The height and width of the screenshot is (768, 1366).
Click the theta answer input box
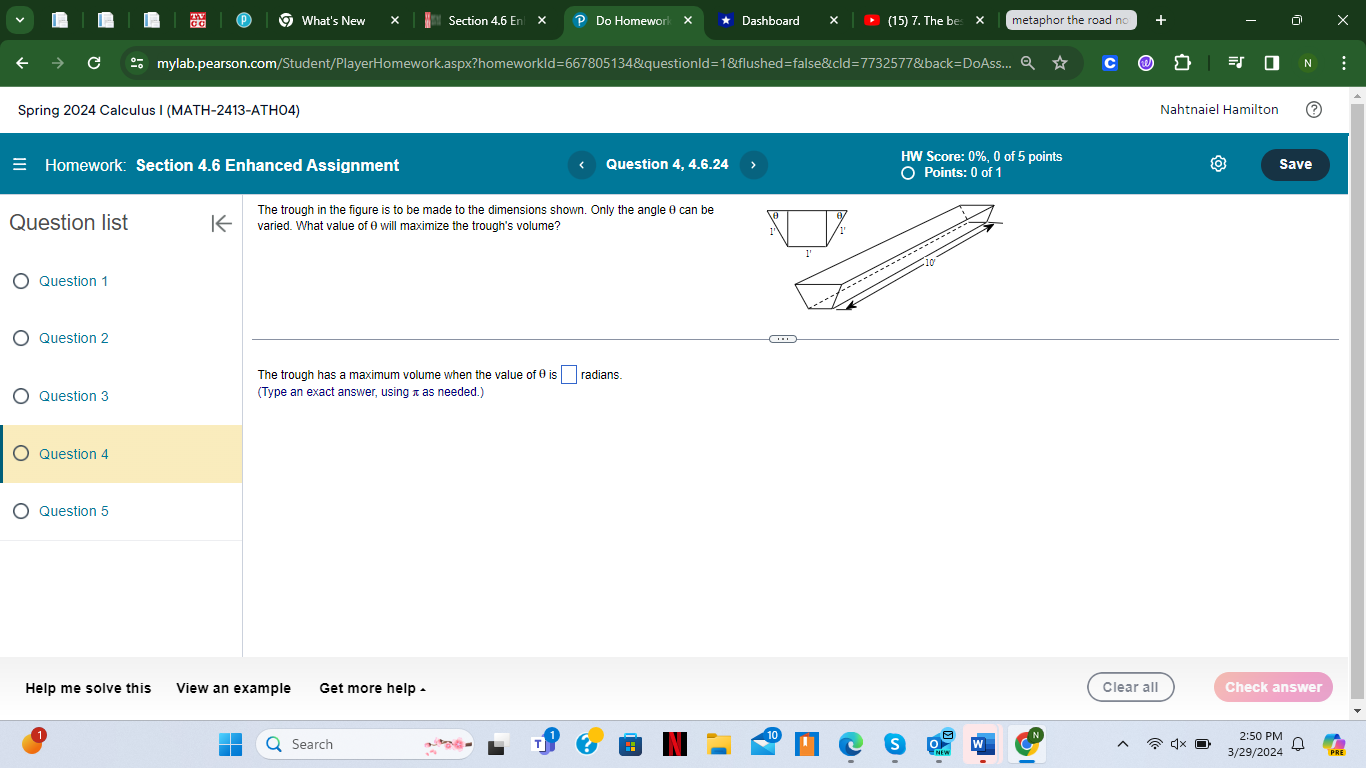[x=569, y=375]
